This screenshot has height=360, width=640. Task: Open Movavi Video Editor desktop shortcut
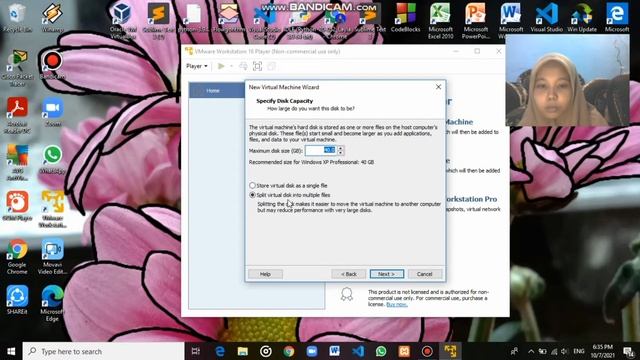52,256
